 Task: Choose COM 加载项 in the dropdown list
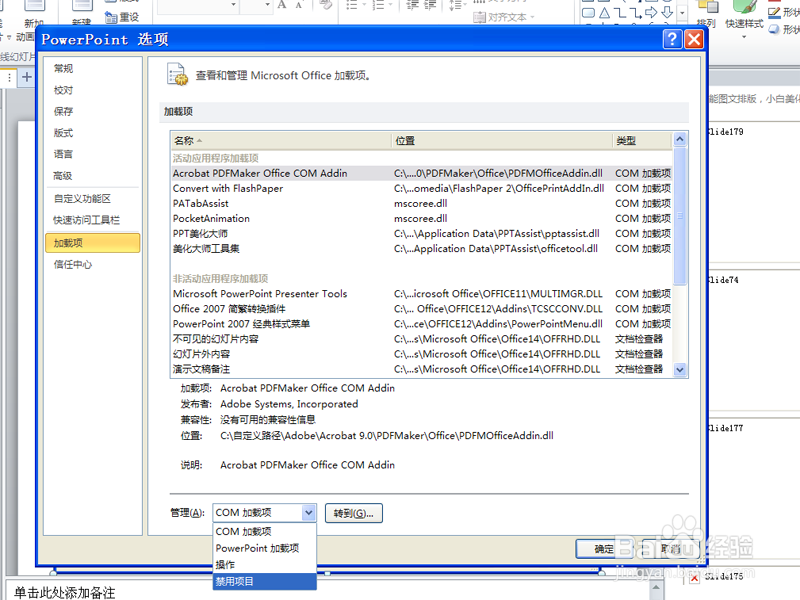click(264, 532)
